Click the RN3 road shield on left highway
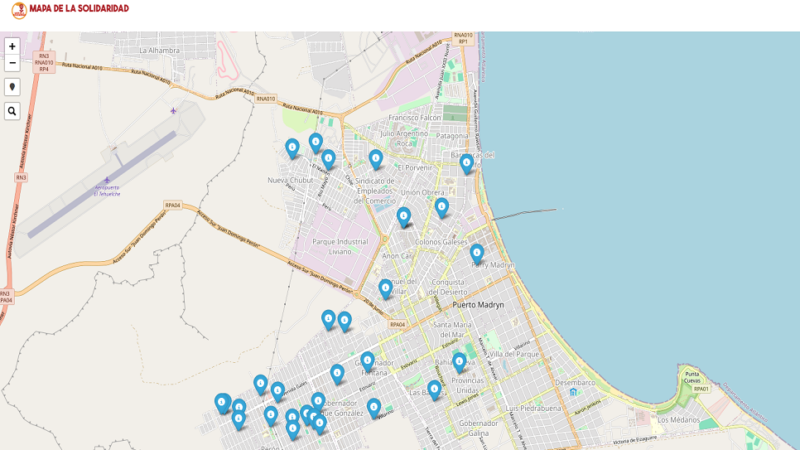 20,178
